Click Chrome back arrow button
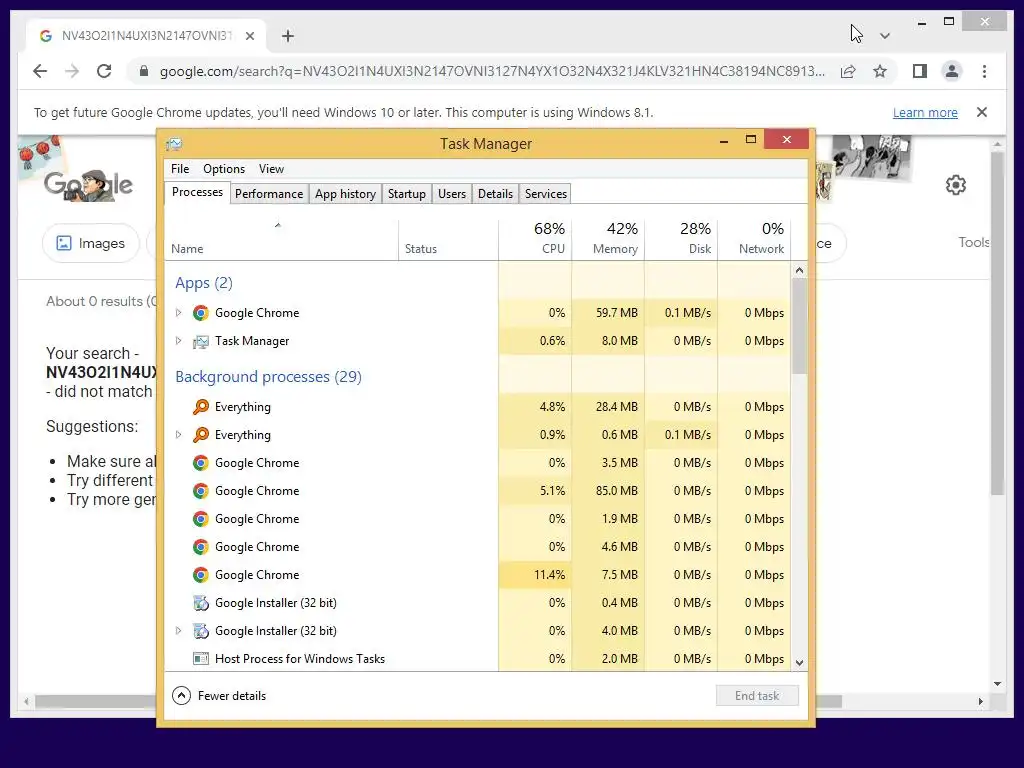The height and width of the screenshot is (768, 1024). tap(40, 71)
